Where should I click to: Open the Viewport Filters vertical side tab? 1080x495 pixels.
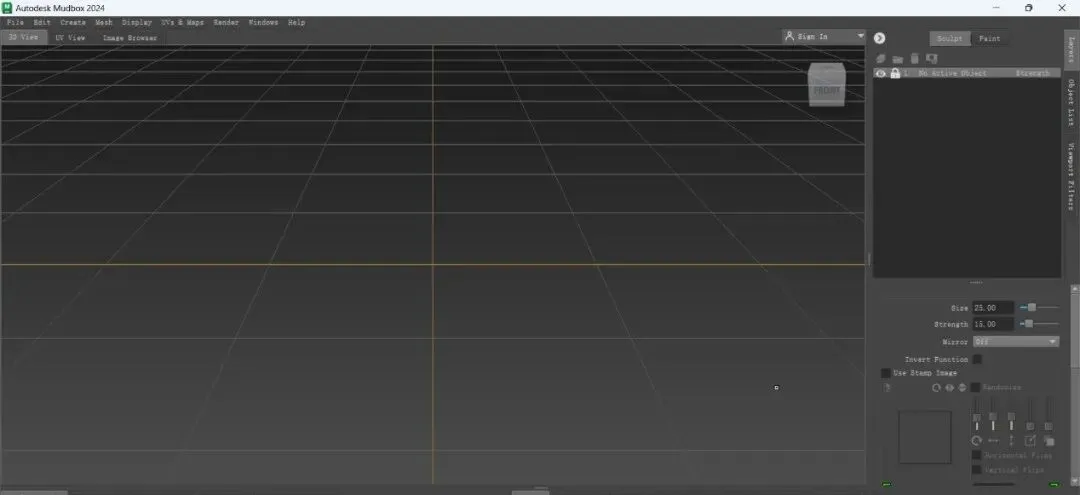point(1071,176)
